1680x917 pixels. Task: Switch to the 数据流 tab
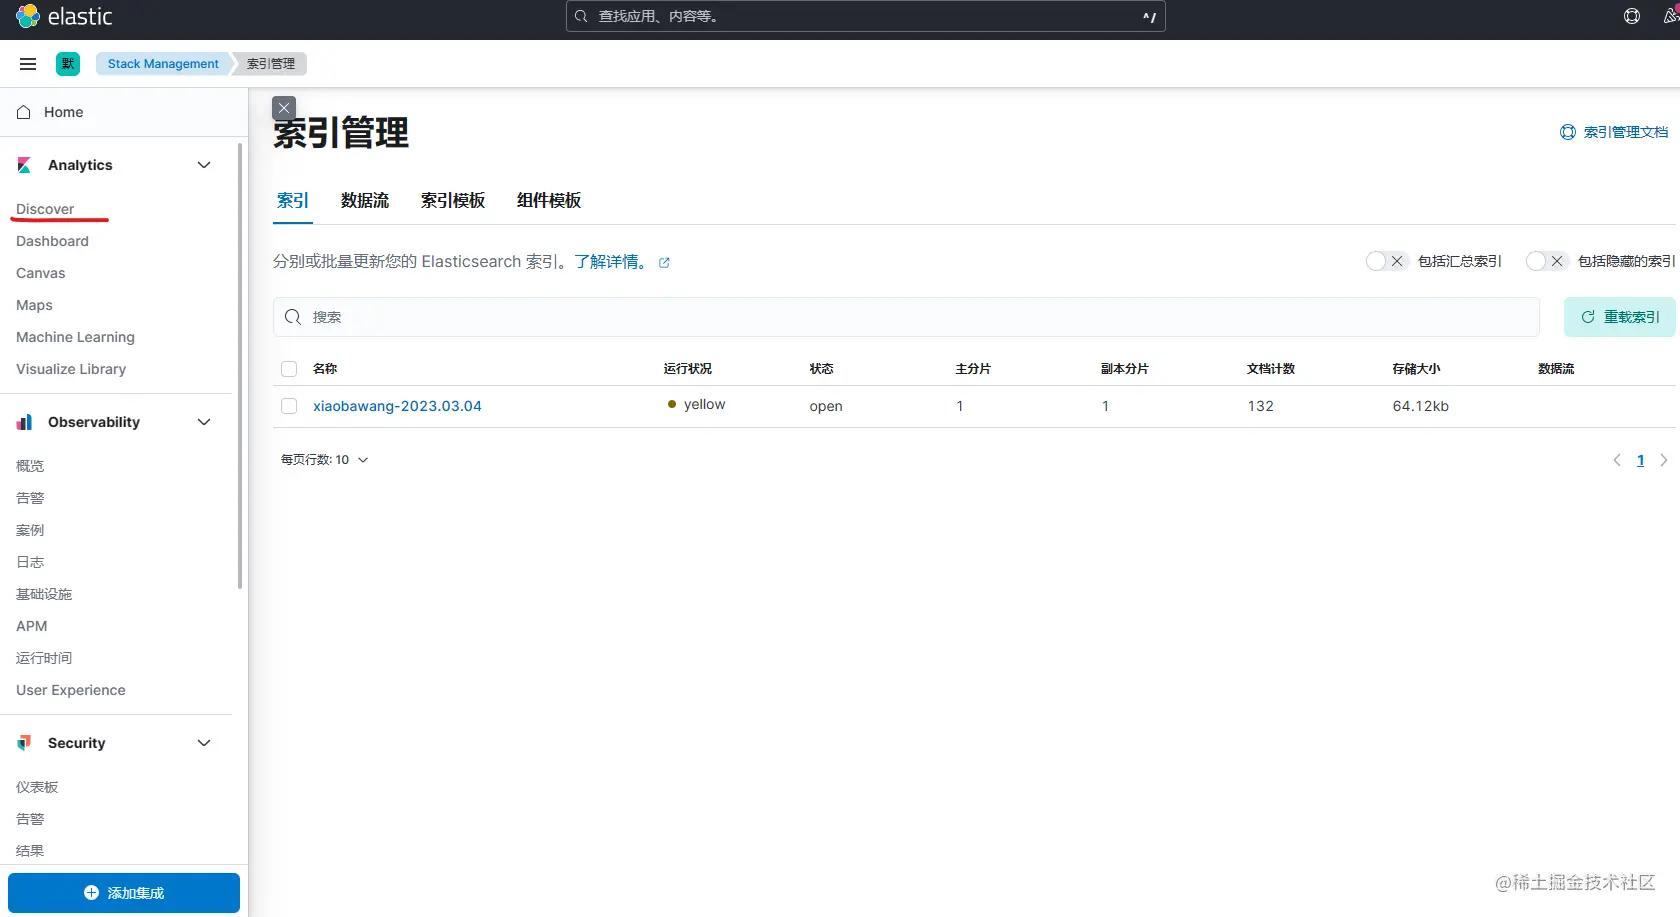pos(364,200)
